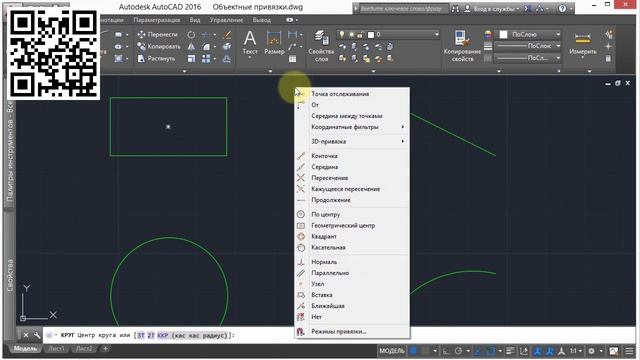Select Копирование свойств (Match Properties)
Image resolution: width=640 pixels, height=360 pixels.
pos(462,46)
